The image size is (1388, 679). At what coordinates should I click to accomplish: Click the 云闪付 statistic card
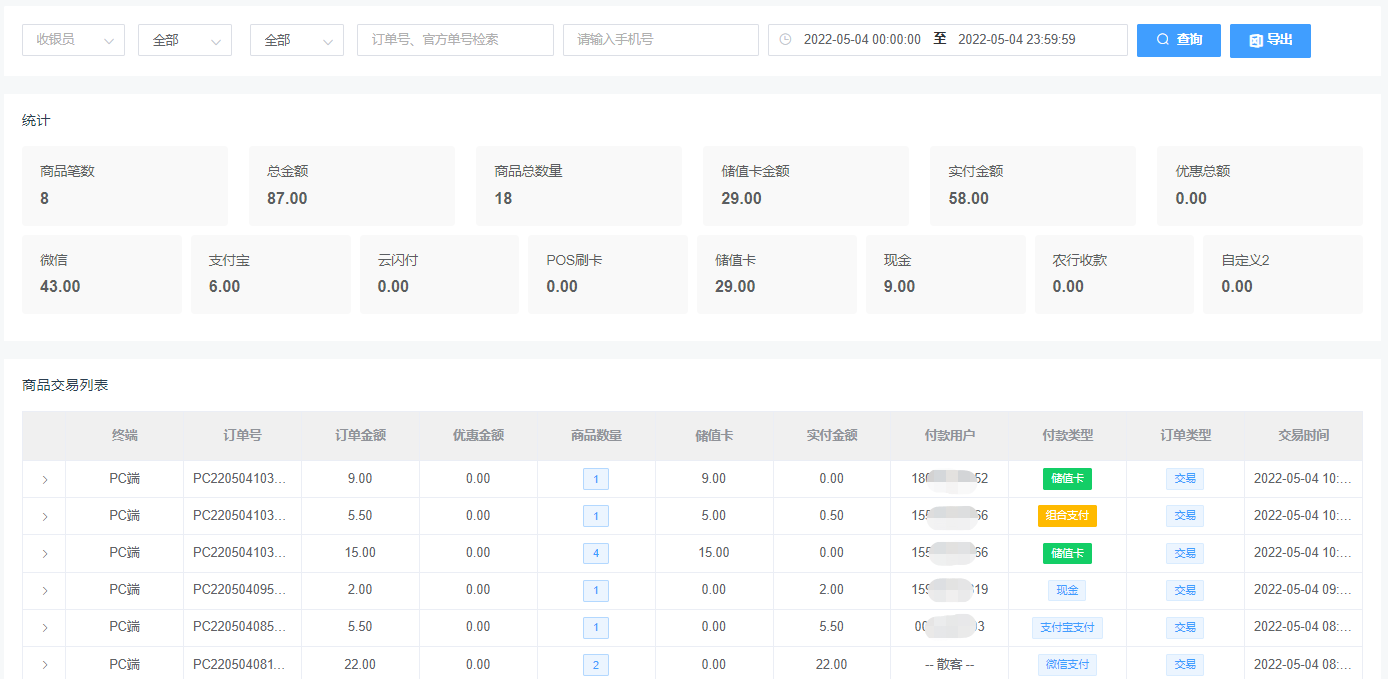pos(439,274)
